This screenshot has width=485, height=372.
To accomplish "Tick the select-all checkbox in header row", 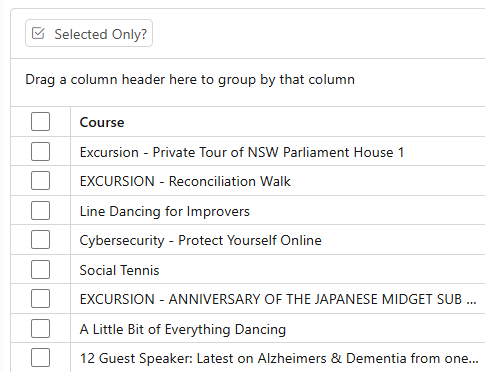I will (x=40, y=122).
